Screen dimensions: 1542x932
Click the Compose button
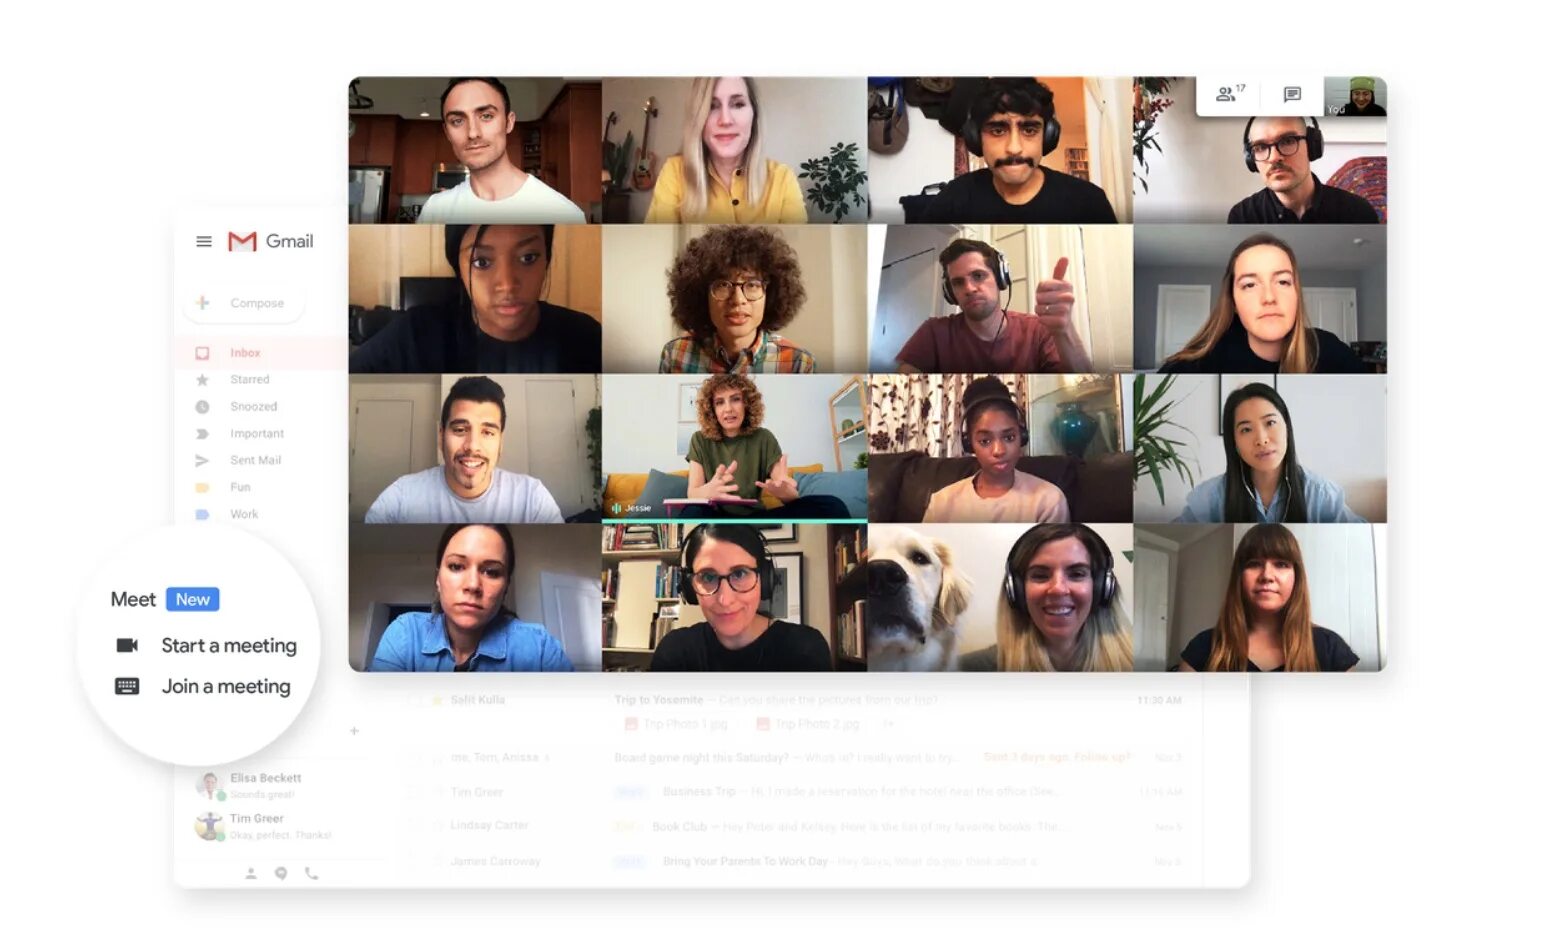point(244,303)
